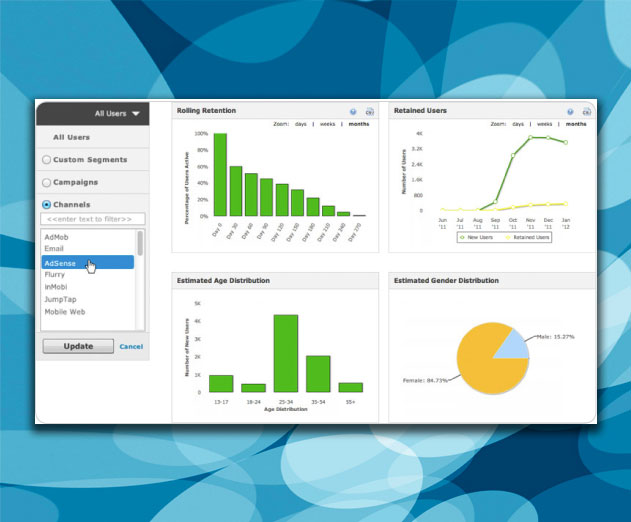Viewport: 631px width, 522px height.
Task: Click the Cancel link
Action: coord(131,347)
